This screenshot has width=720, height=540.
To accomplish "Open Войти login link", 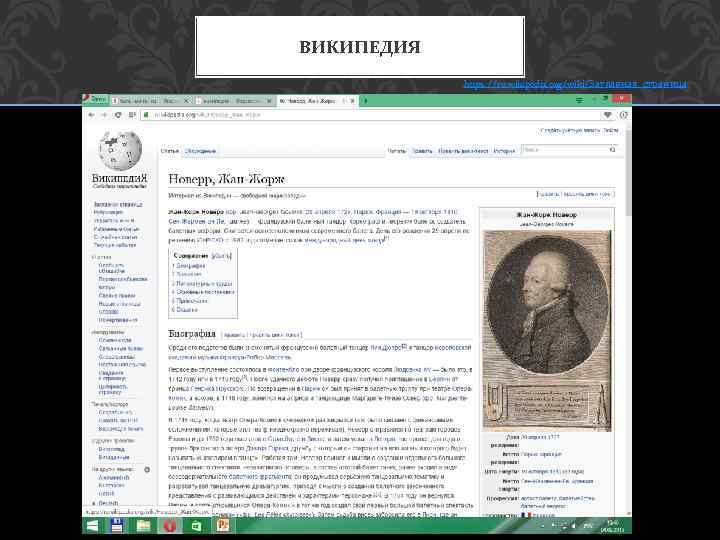I will click(x=611, y=130).
